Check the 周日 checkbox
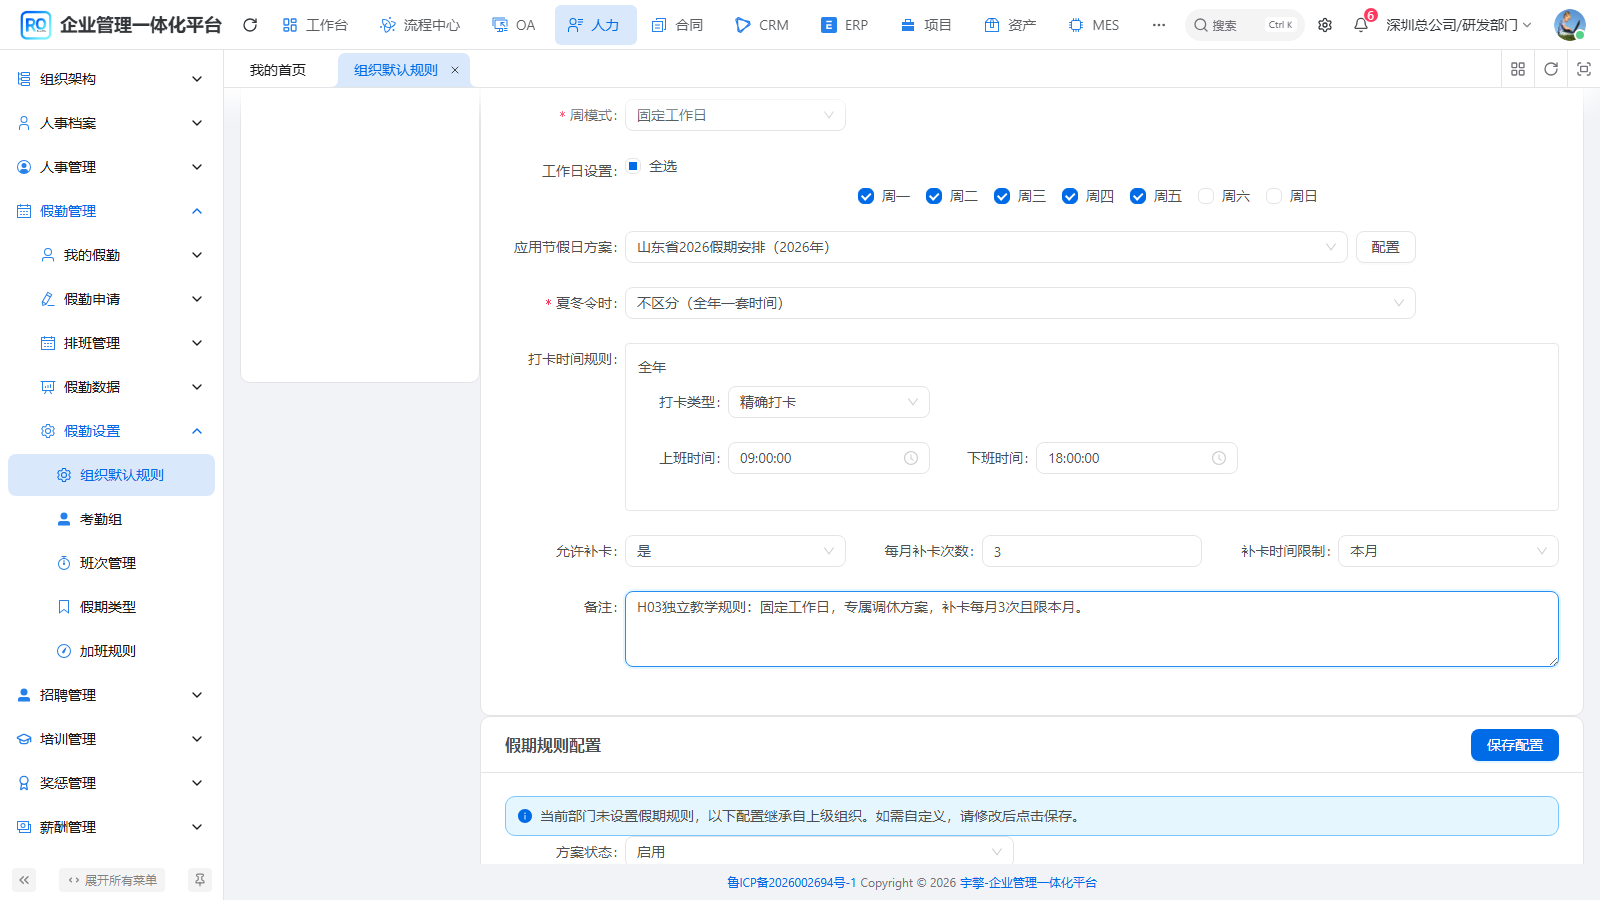This screenshot has width=1600, height=900. coord(1274,196)
